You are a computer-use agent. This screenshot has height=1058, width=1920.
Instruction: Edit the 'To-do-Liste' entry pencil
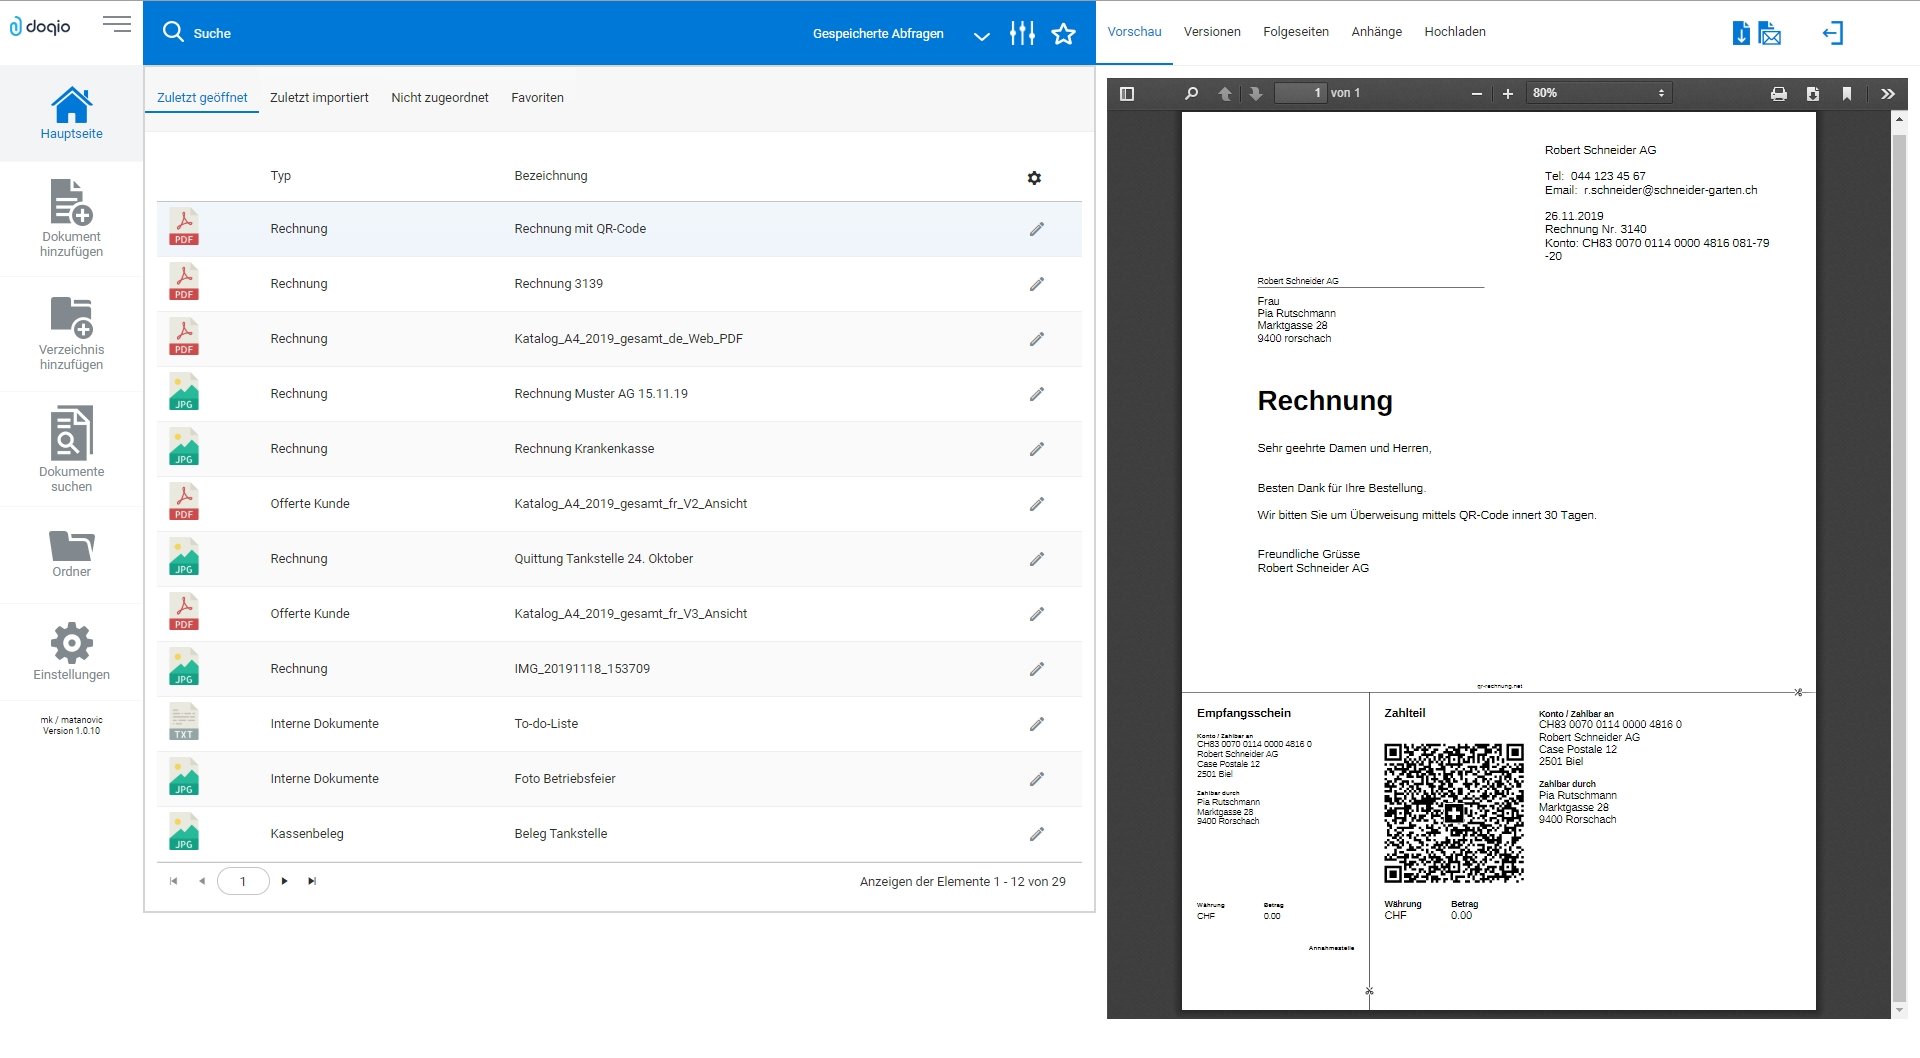coord(1037,724)
